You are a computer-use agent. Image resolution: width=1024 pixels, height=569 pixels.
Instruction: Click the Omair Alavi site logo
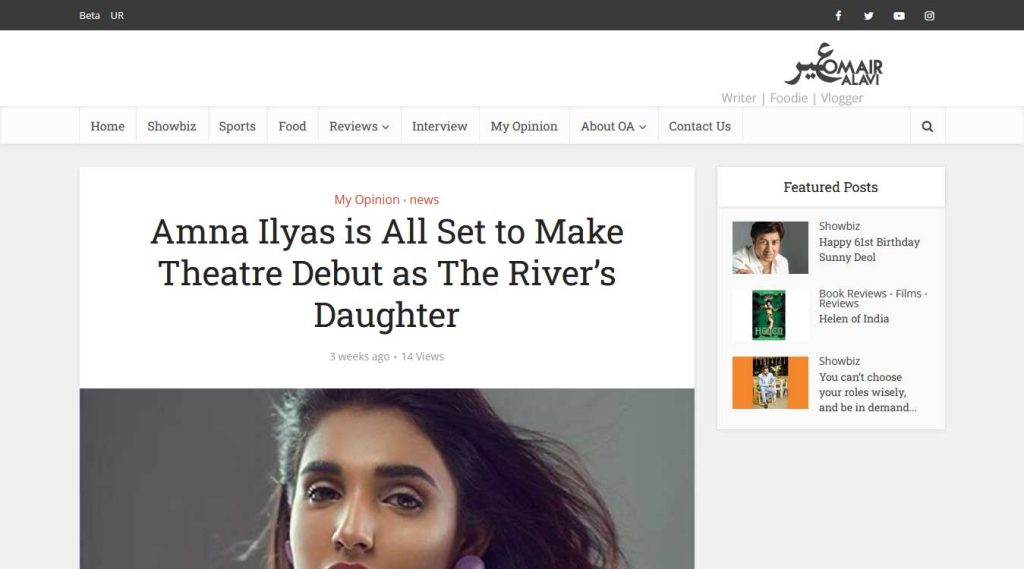(833, 65)
